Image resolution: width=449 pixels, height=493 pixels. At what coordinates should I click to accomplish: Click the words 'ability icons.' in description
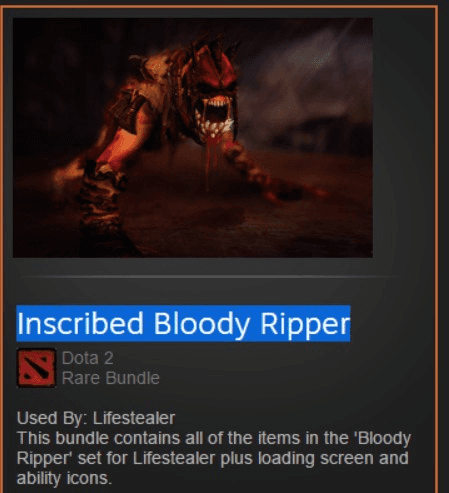pyautogui.click(x=64, y=478)
